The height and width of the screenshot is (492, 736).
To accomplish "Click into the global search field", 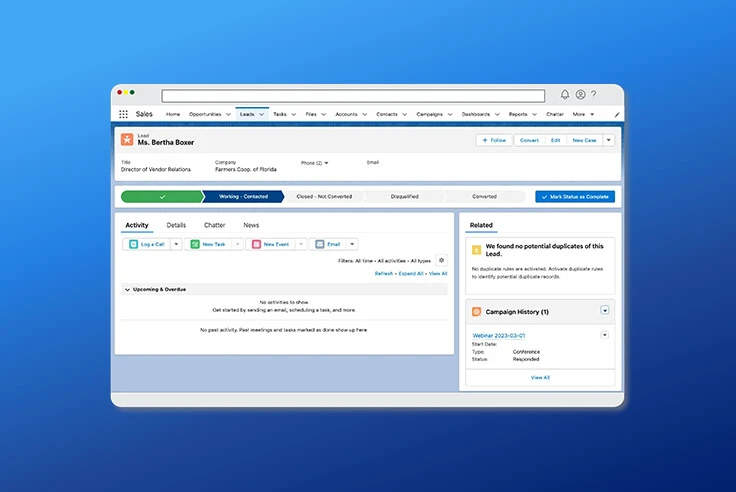I will [x=353, y=96].
